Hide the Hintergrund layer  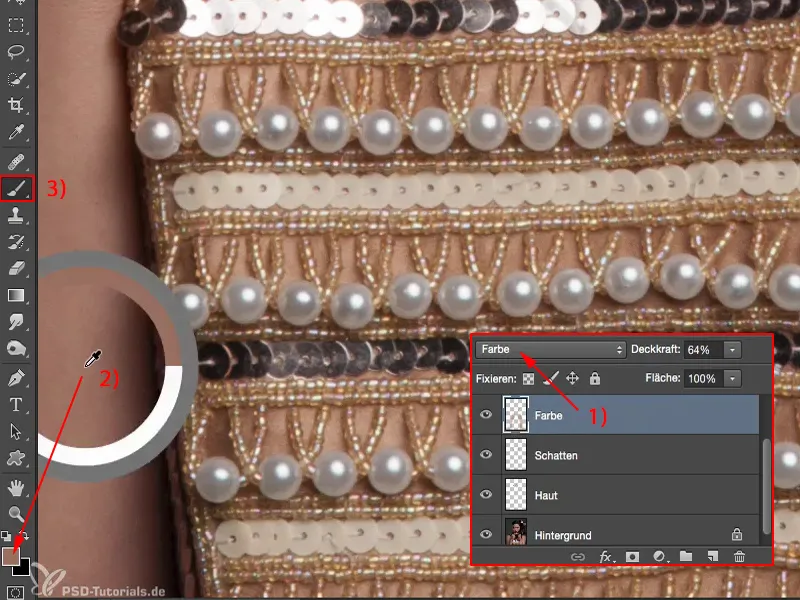pos(486,534)
